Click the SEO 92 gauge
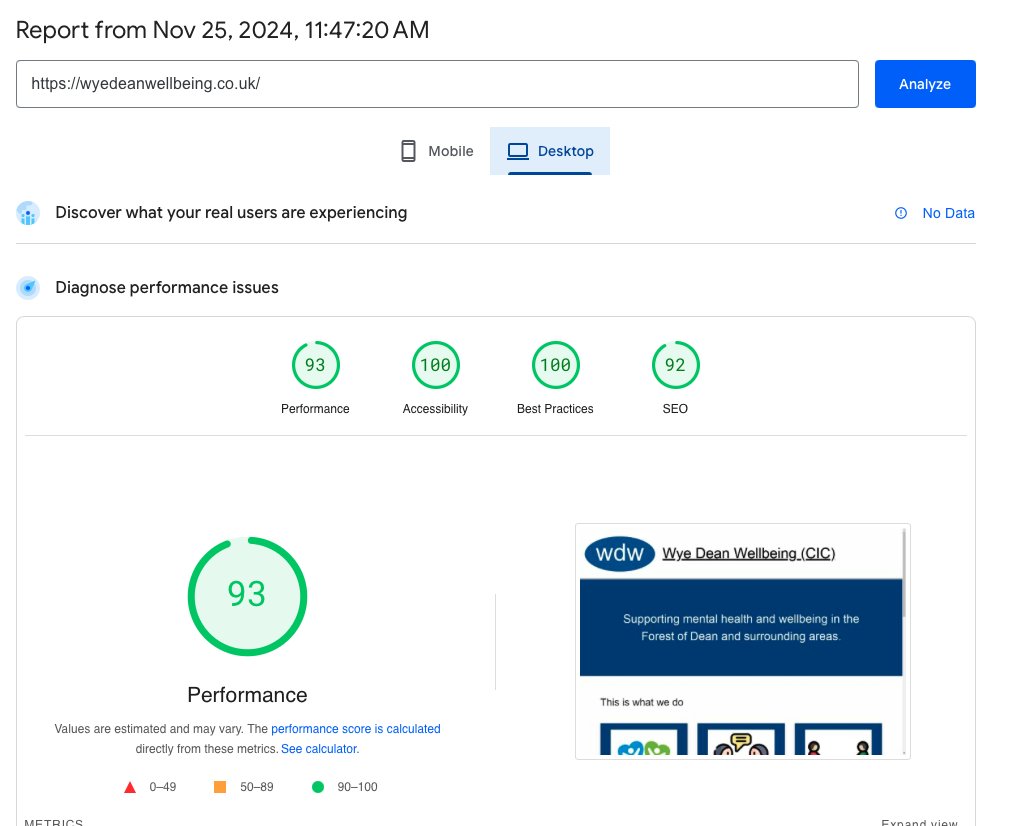 click(675, 365)
